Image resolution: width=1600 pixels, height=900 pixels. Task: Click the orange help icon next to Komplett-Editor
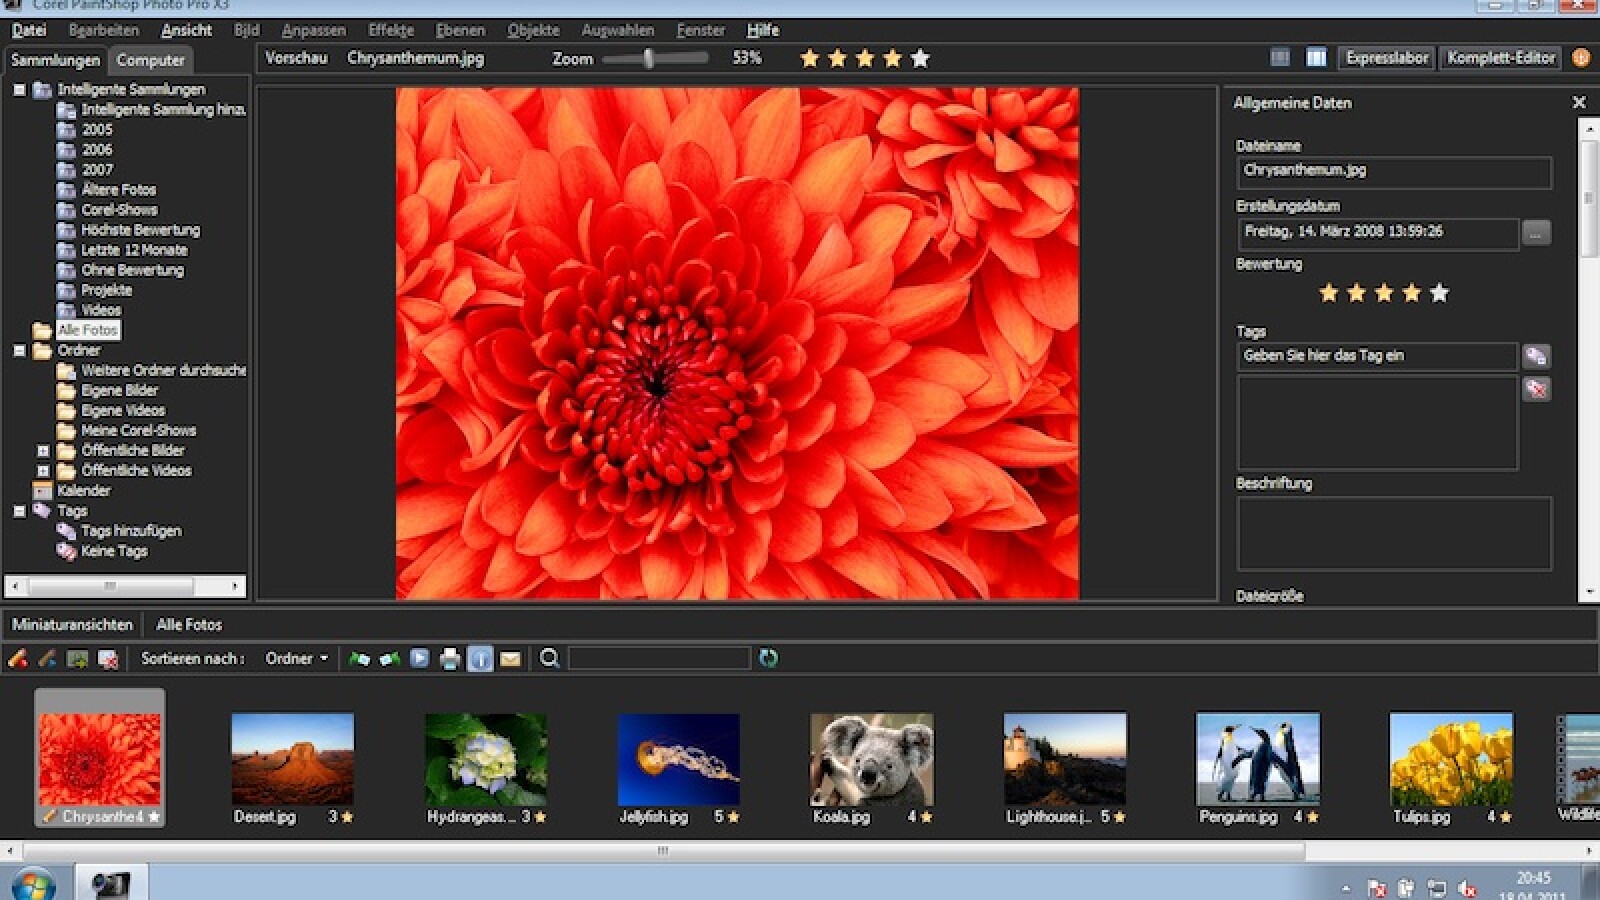pyautogui.click(x=1581, y=58)
